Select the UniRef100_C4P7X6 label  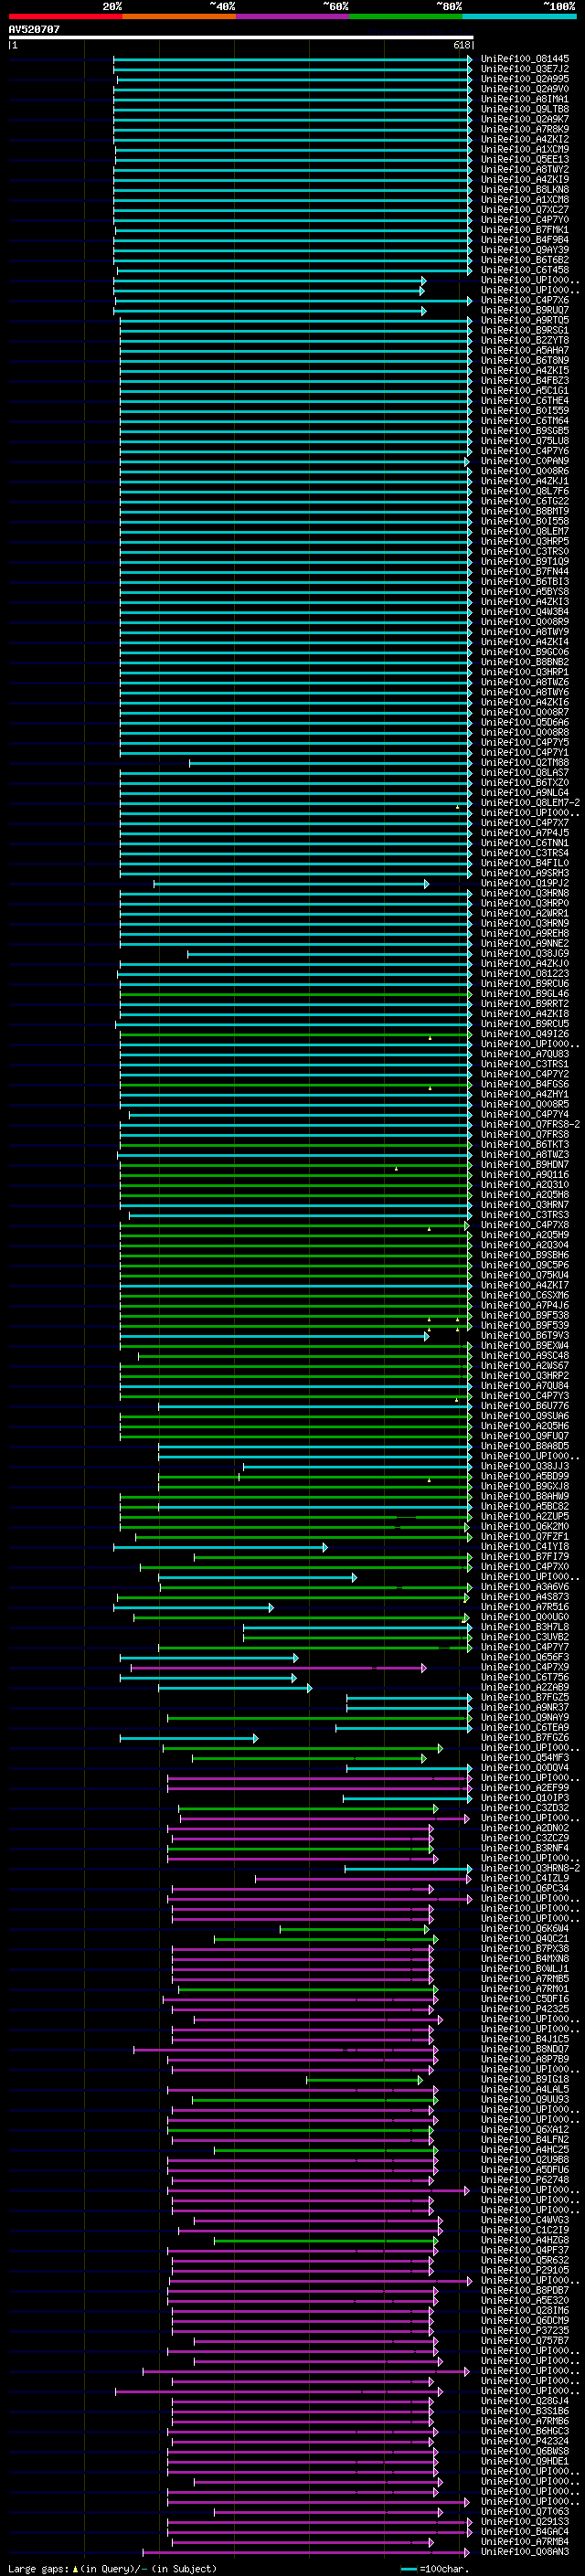[524, 300]
